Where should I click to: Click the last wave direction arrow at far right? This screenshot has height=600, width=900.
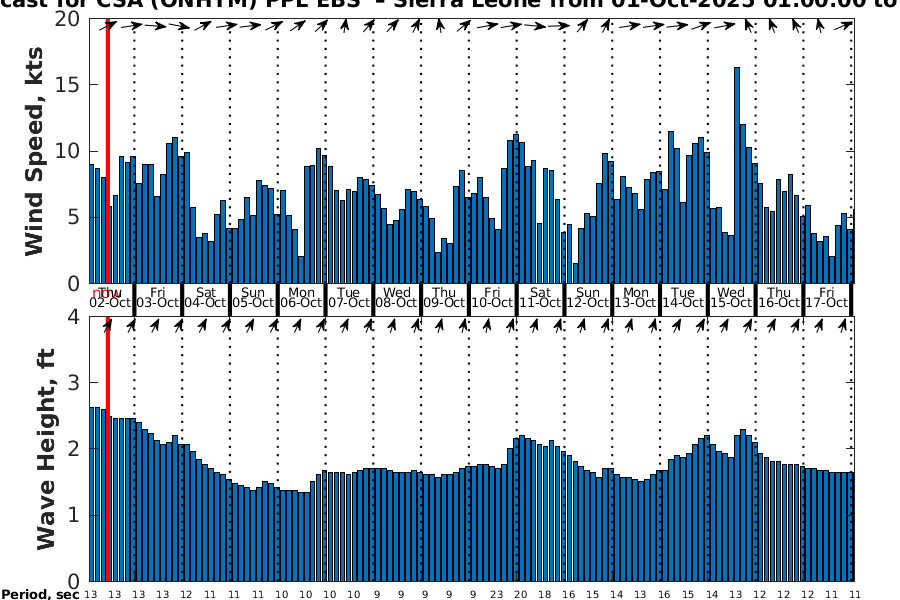point(848,324)
